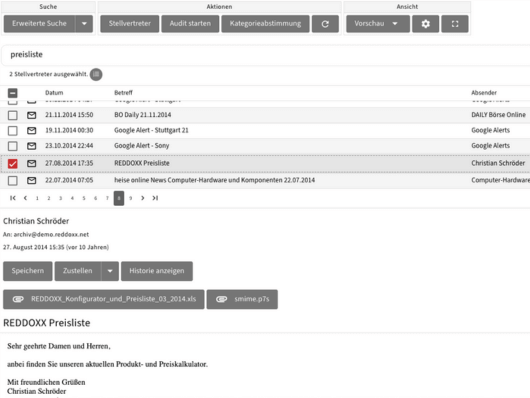The image size is (530, 398).
Task: Select the 'REDDOXX Preisliste' subject in the list
Action: (x=142, y=163)
